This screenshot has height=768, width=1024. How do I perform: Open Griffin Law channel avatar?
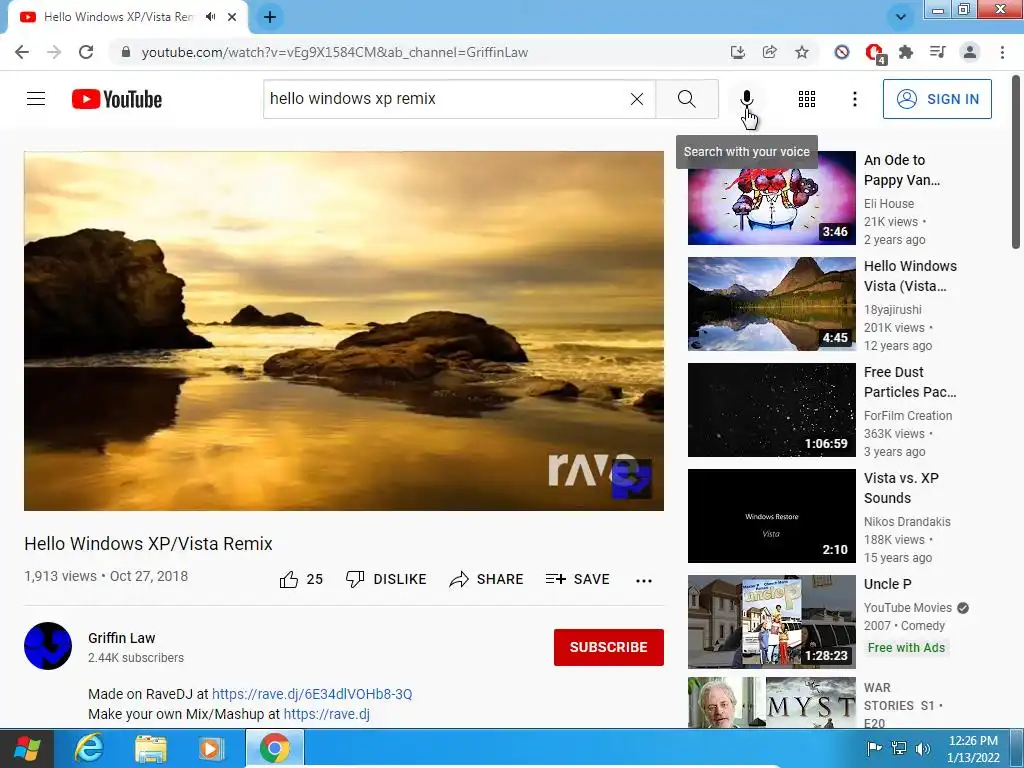click(x=48, y=646)
